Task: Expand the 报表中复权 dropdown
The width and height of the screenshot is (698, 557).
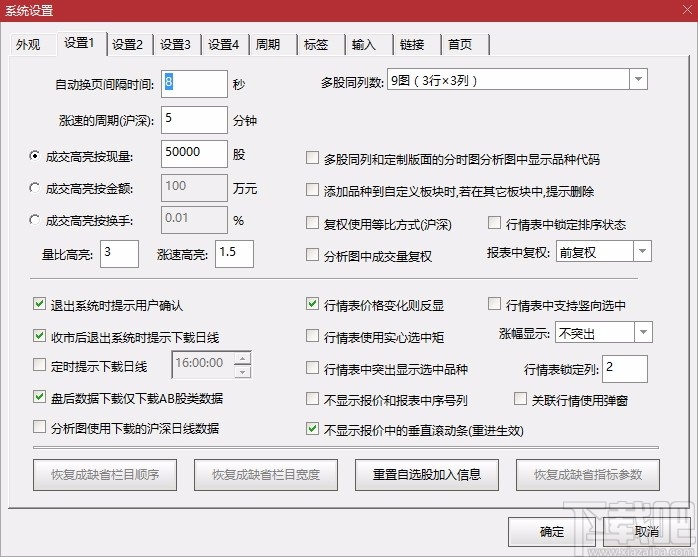Action: pyautogui.click(x=642, y=251)
